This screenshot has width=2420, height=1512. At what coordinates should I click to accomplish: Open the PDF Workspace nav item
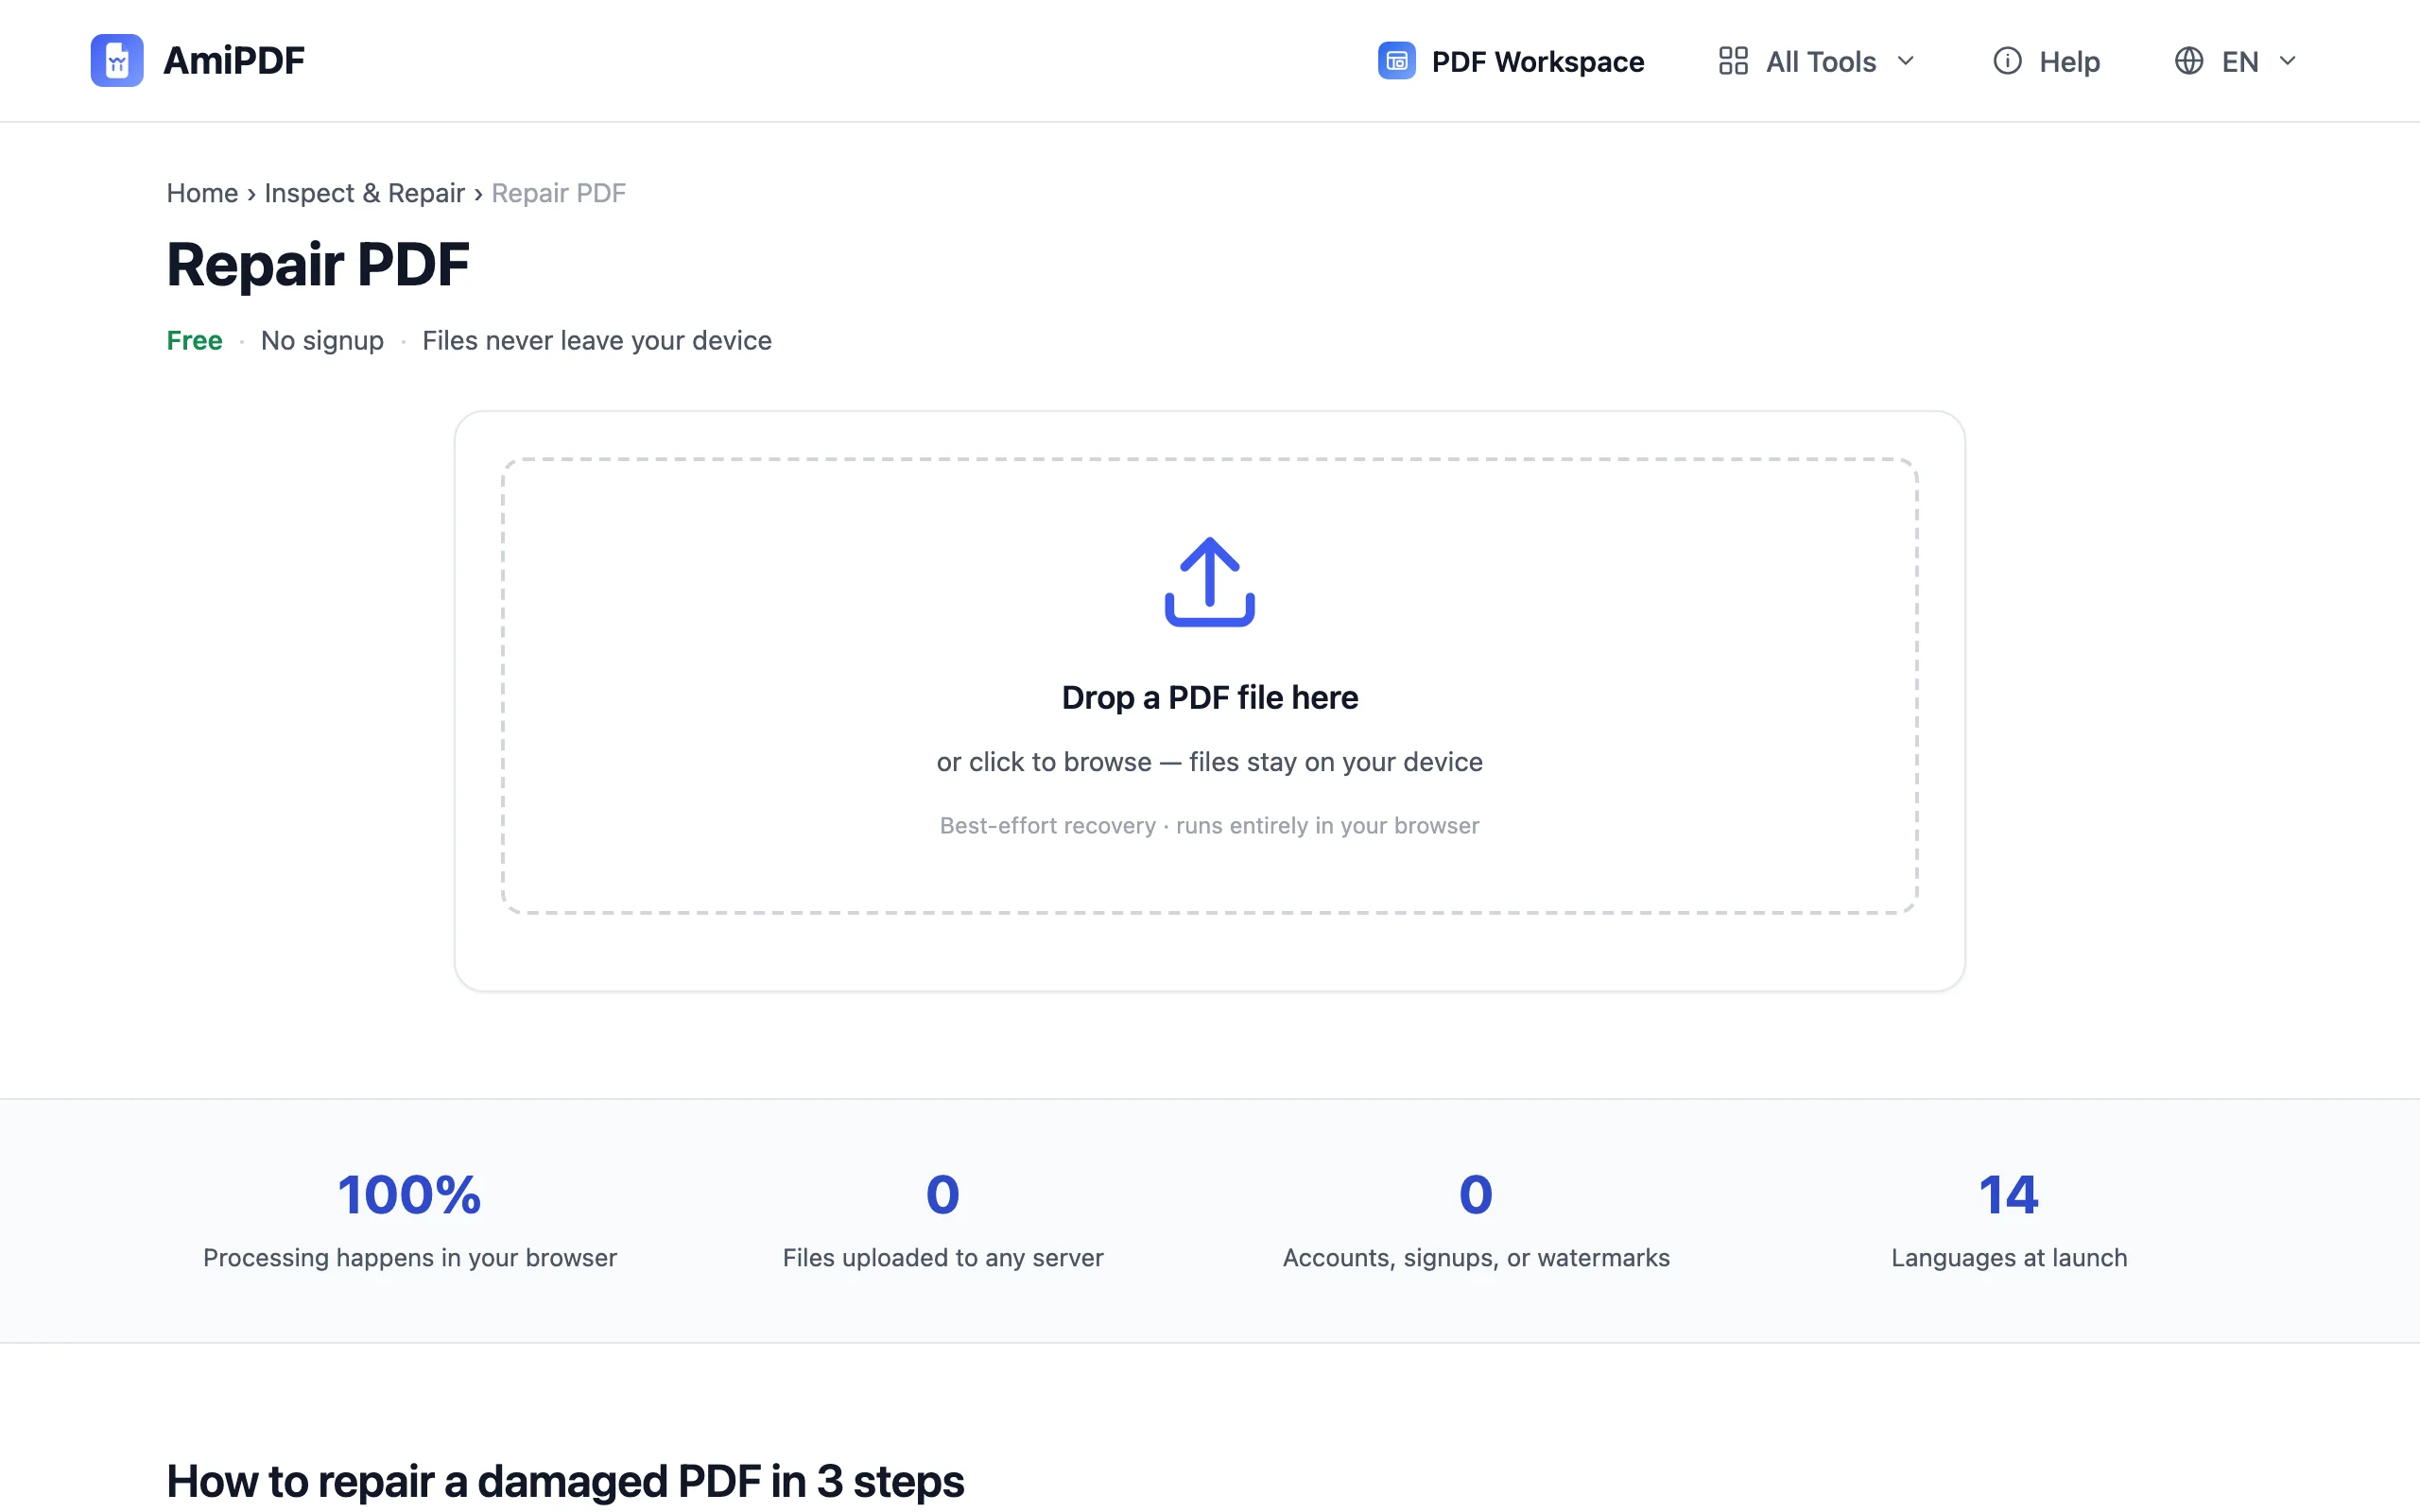pyautogui.click(x=1511, y=61)
